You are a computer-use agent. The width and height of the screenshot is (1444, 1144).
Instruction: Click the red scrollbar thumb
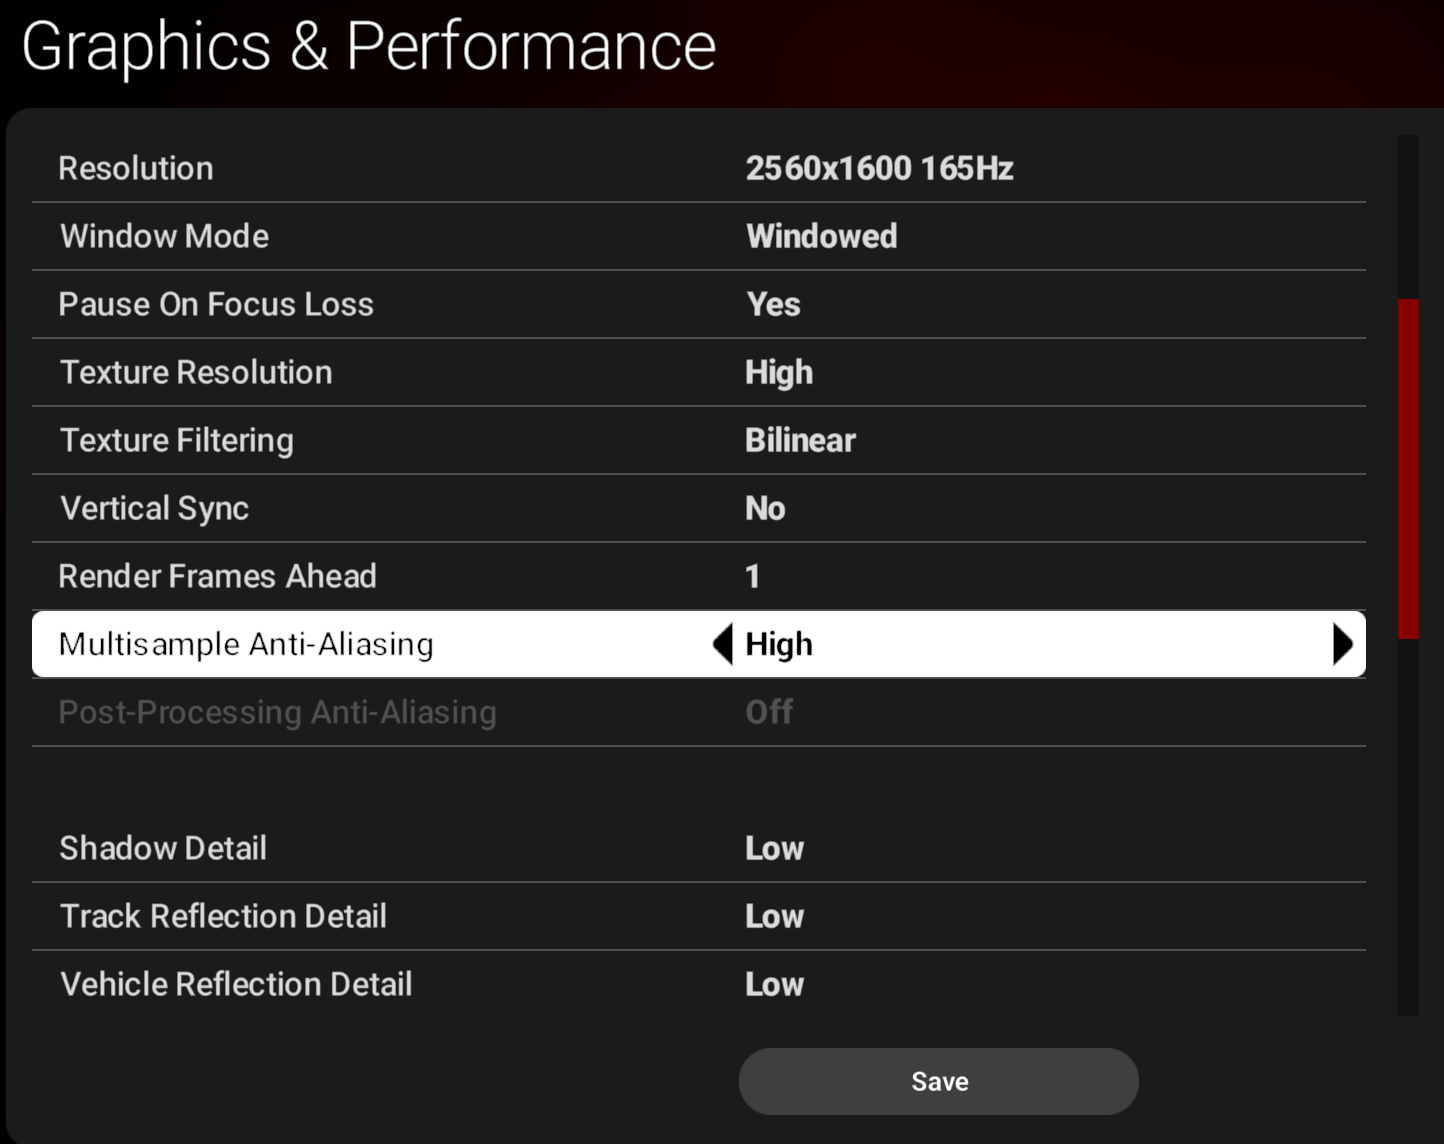(x=1408, y=468)
